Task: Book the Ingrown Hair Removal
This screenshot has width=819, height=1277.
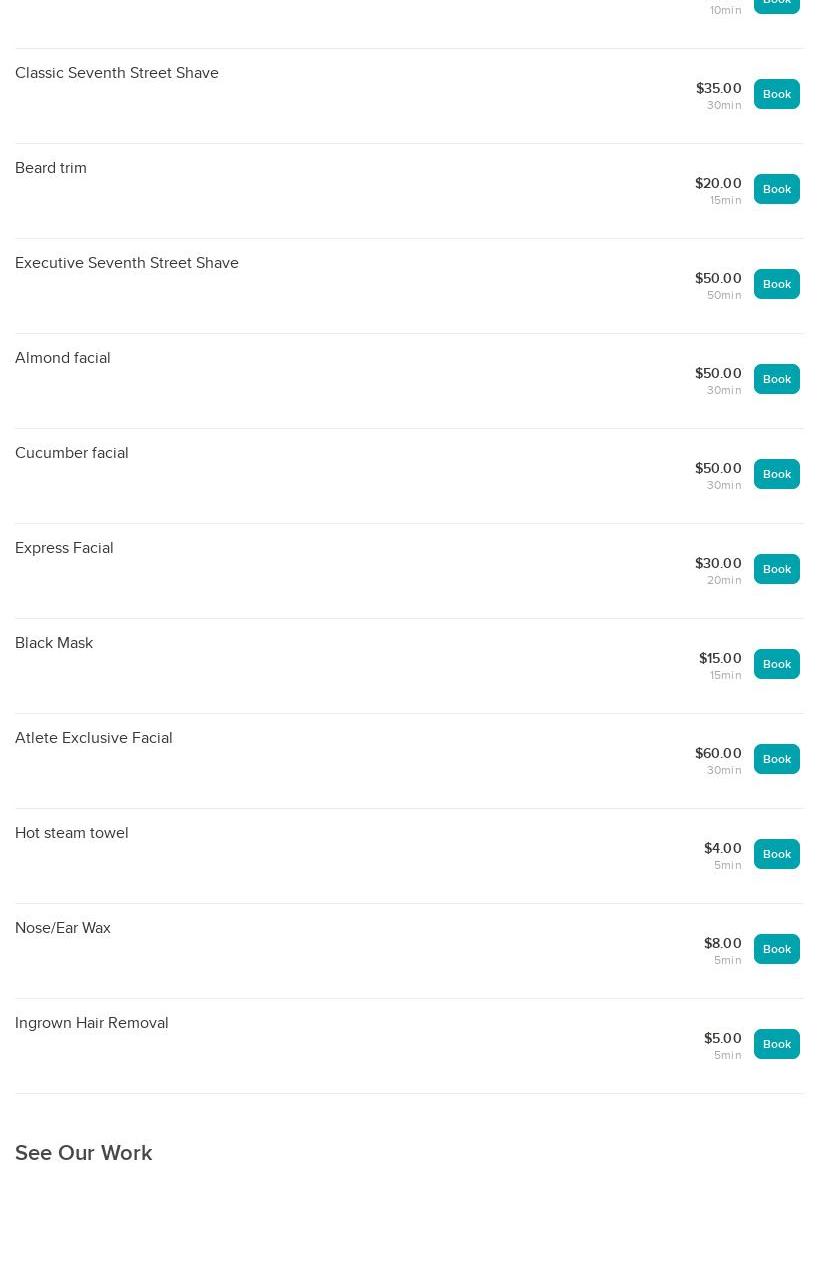Action: point(776,1044)
